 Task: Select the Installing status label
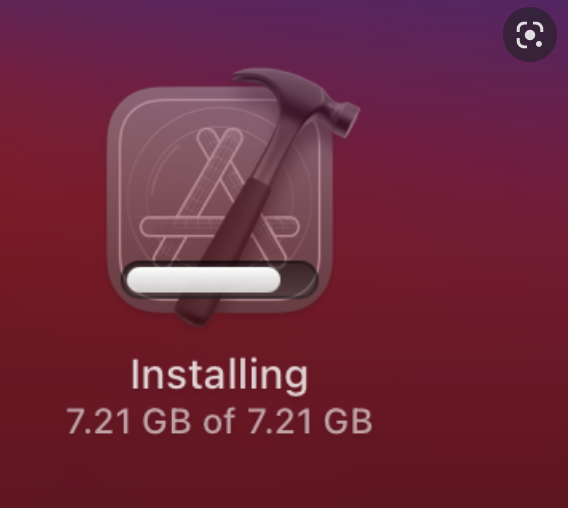[x=220, y=375]
